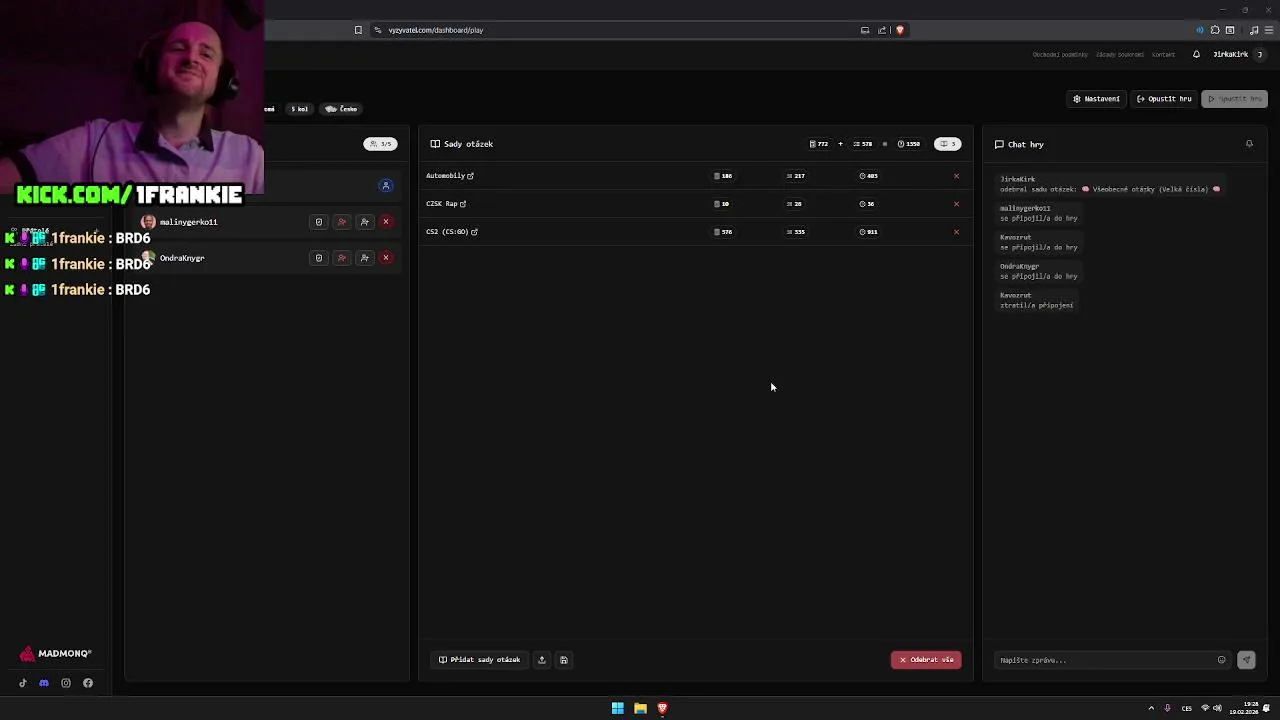Remove the CS2 (CS:GO) question set

(x=956, y=232)
